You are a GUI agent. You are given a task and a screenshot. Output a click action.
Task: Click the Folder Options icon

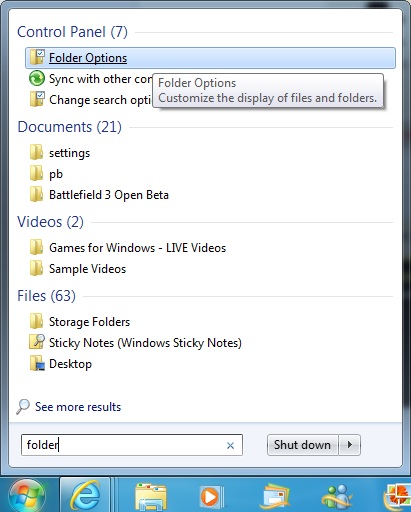(x=36, y=57)
